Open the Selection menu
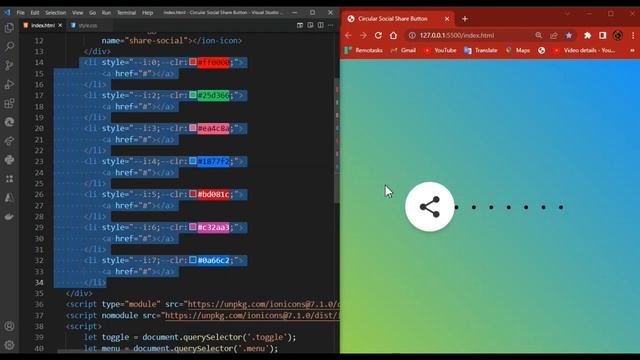The height and width of the screenshot is (360, 640). 56,13
